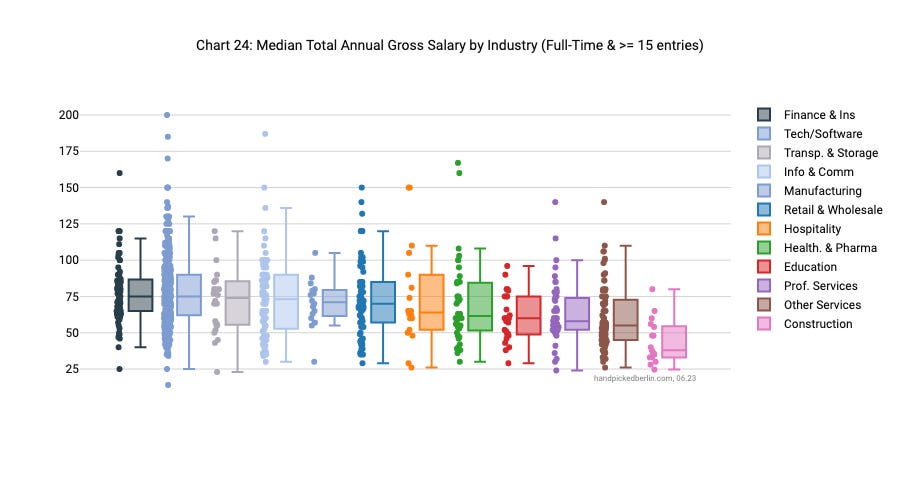Click the 200 y-axis label
Image resolution: width=900 pixels, height=480 pixels.
(x=69, y=115)
